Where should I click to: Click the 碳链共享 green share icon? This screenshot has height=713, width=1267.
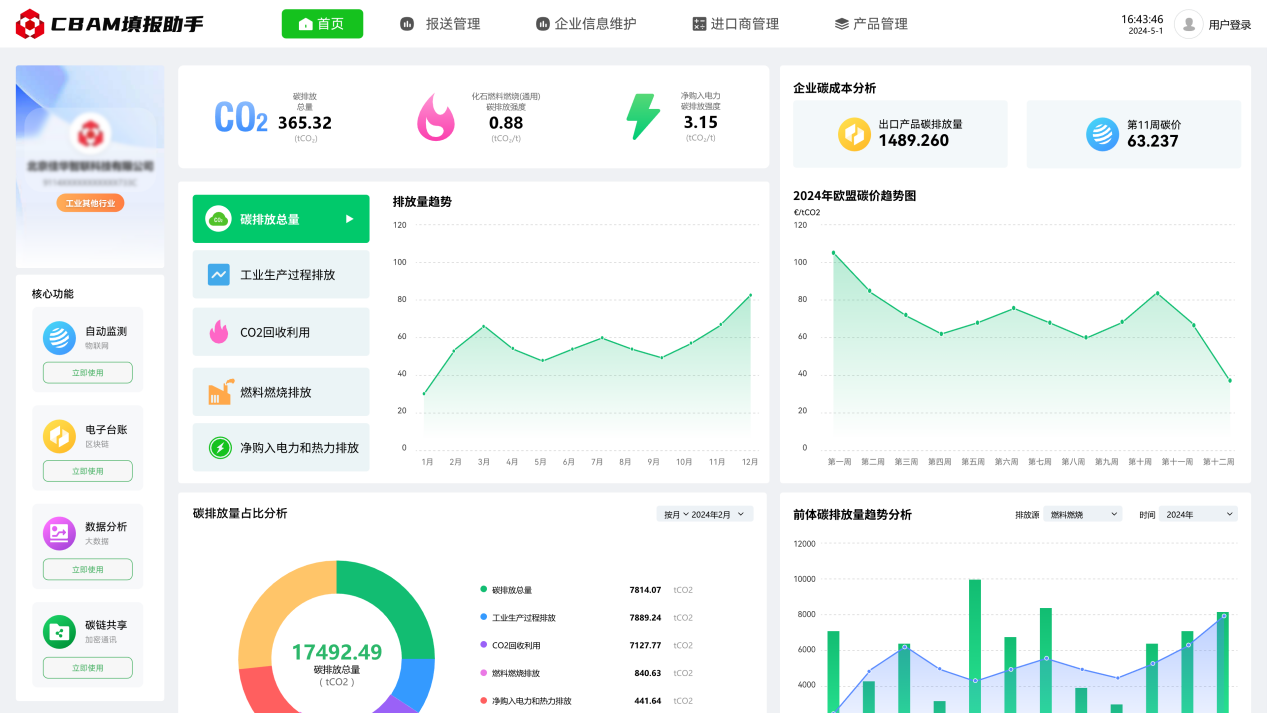tap(59, 631)
